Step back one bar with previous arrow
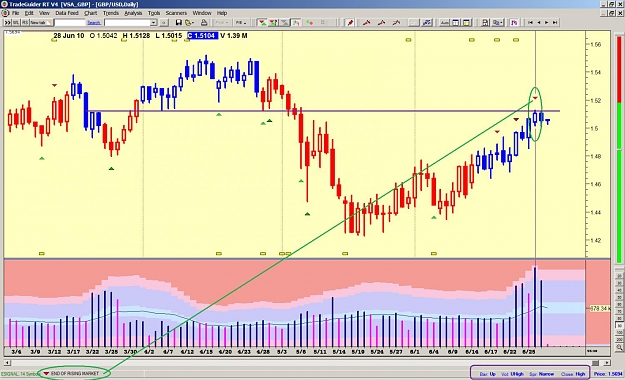Image resolution: width=625 pixels, height=380 pixels. (539, 23)
